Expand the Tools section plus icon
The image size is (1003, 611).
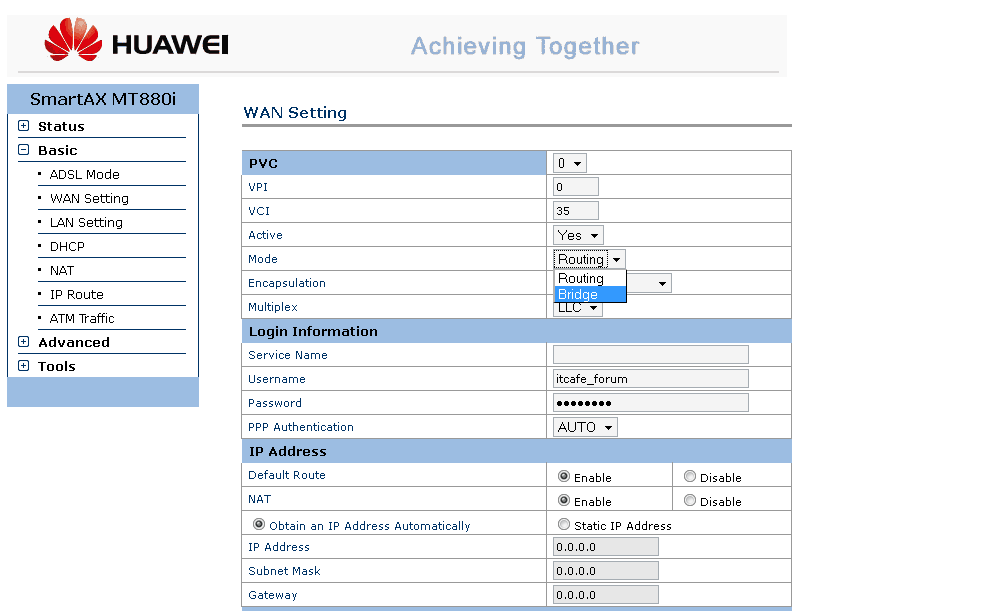pos(24,366)
